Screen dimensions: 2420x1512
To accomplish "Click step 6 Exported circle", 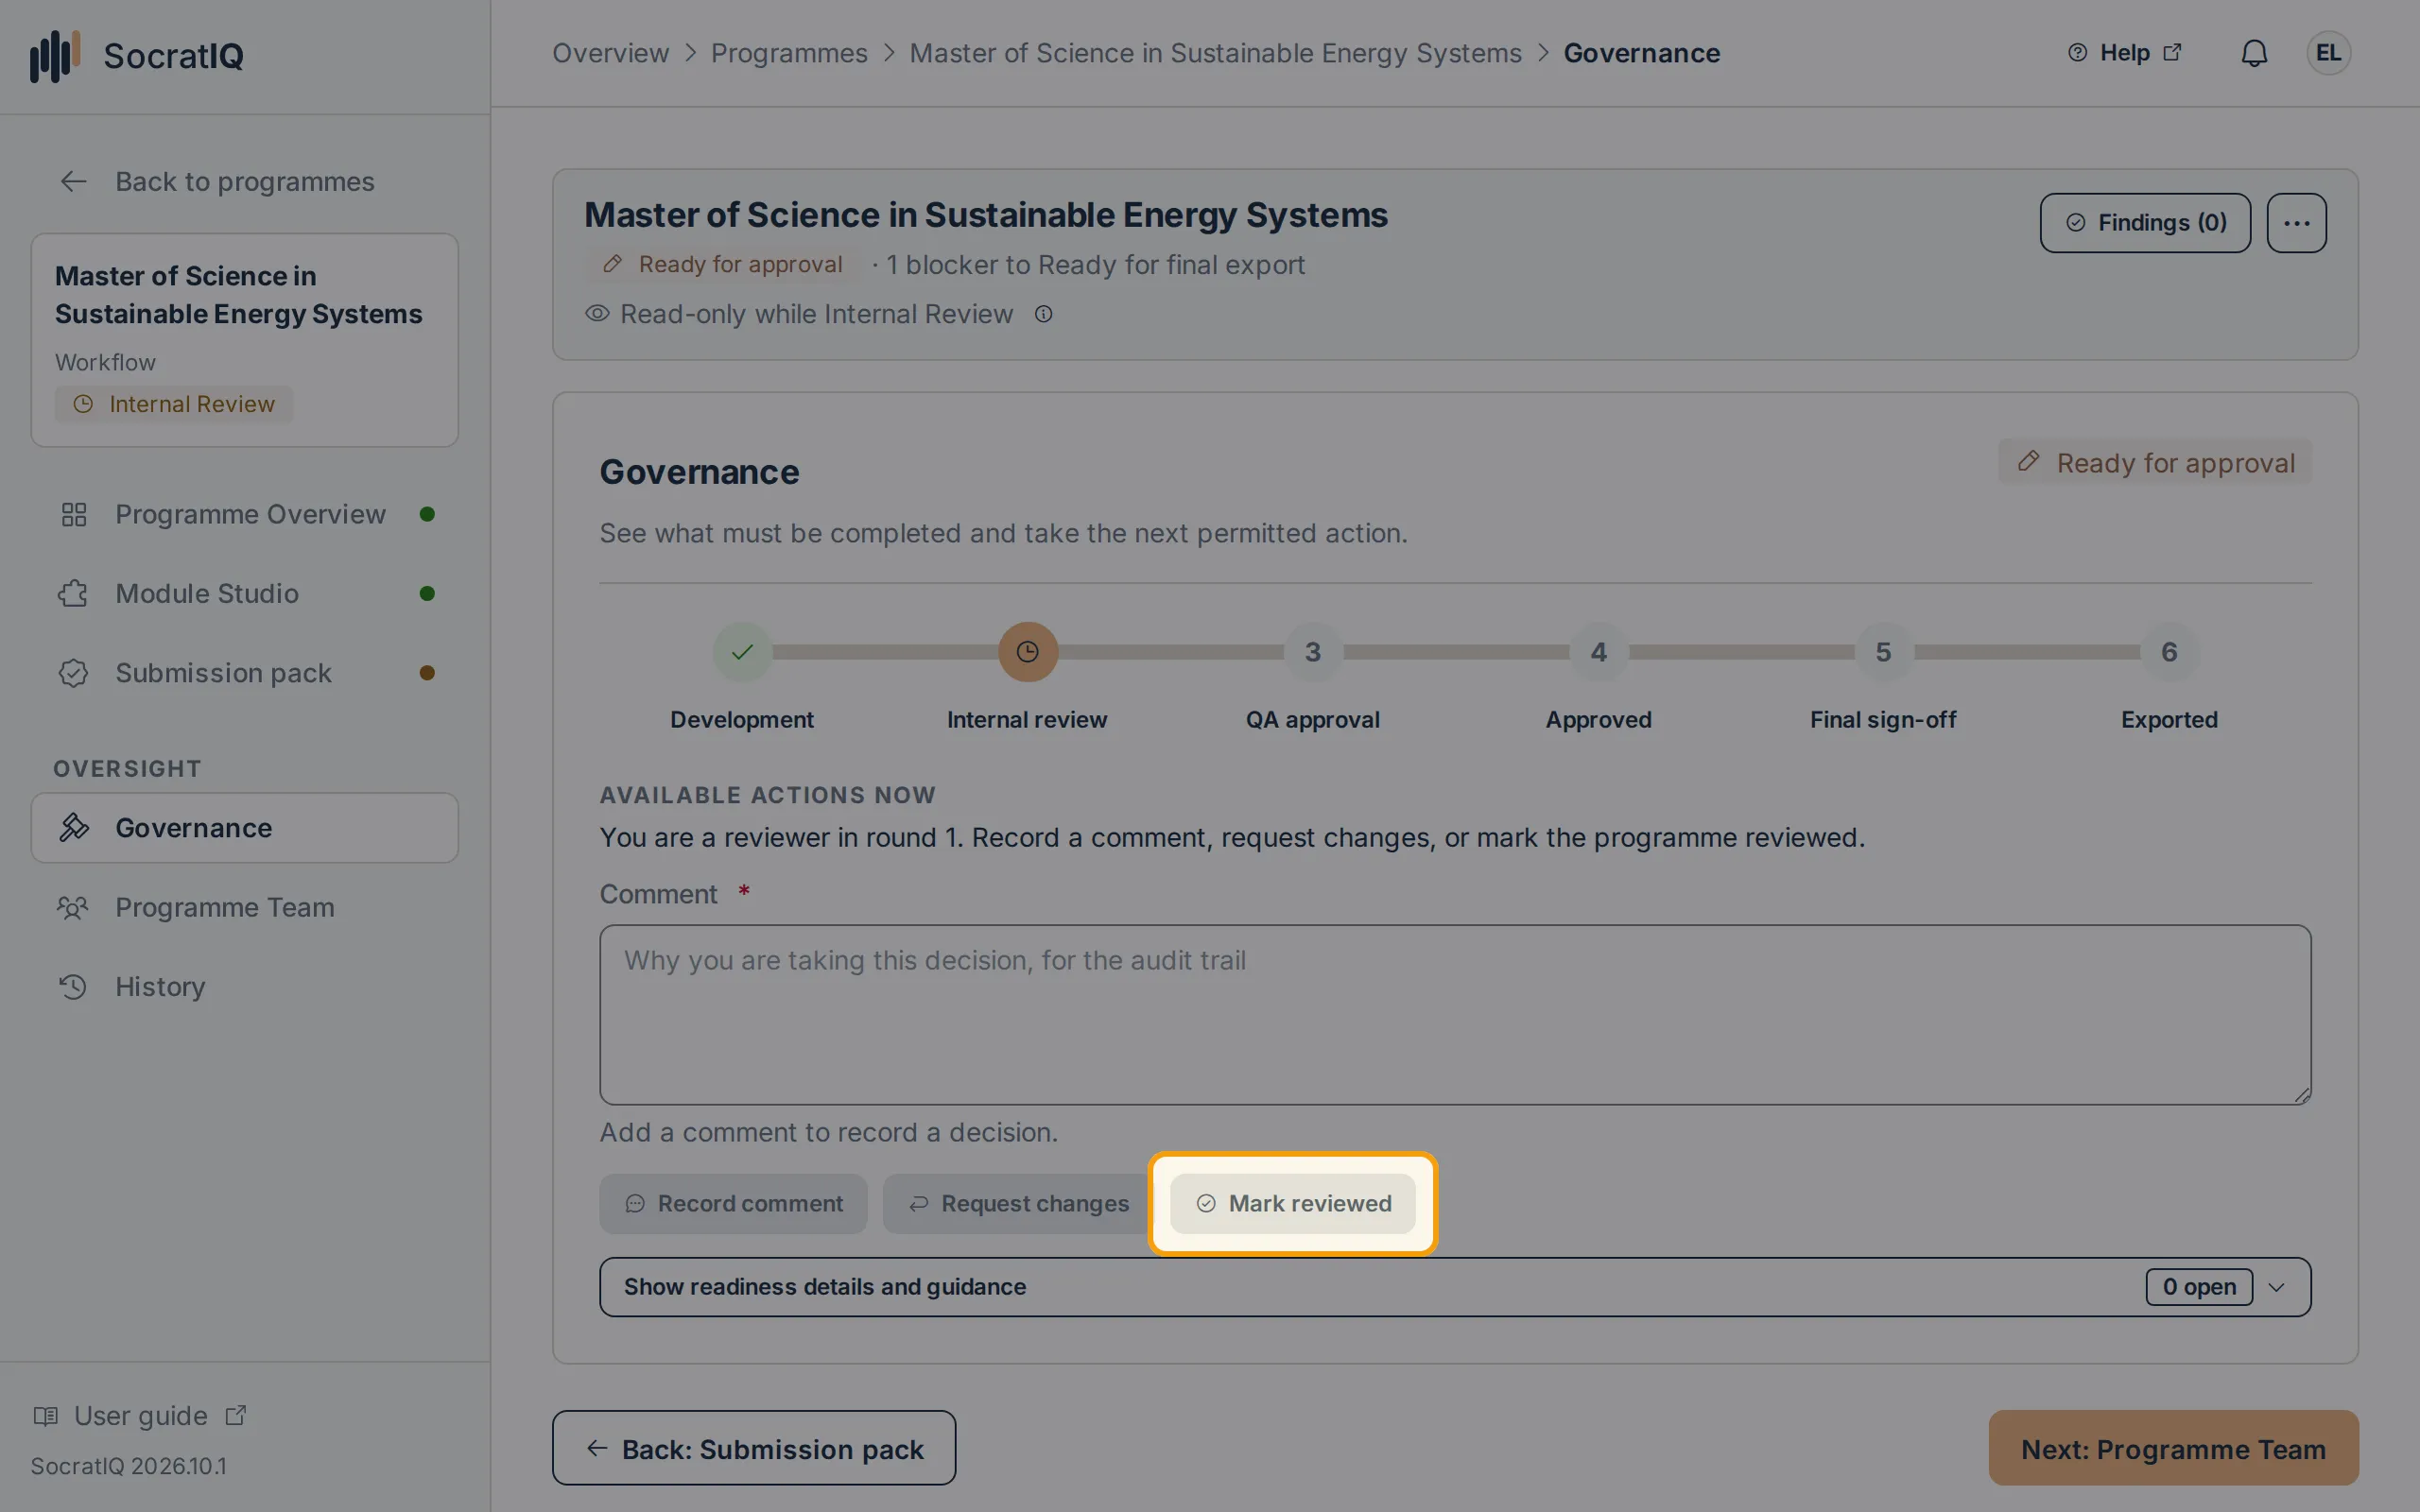I will [x=2169, y=652].
